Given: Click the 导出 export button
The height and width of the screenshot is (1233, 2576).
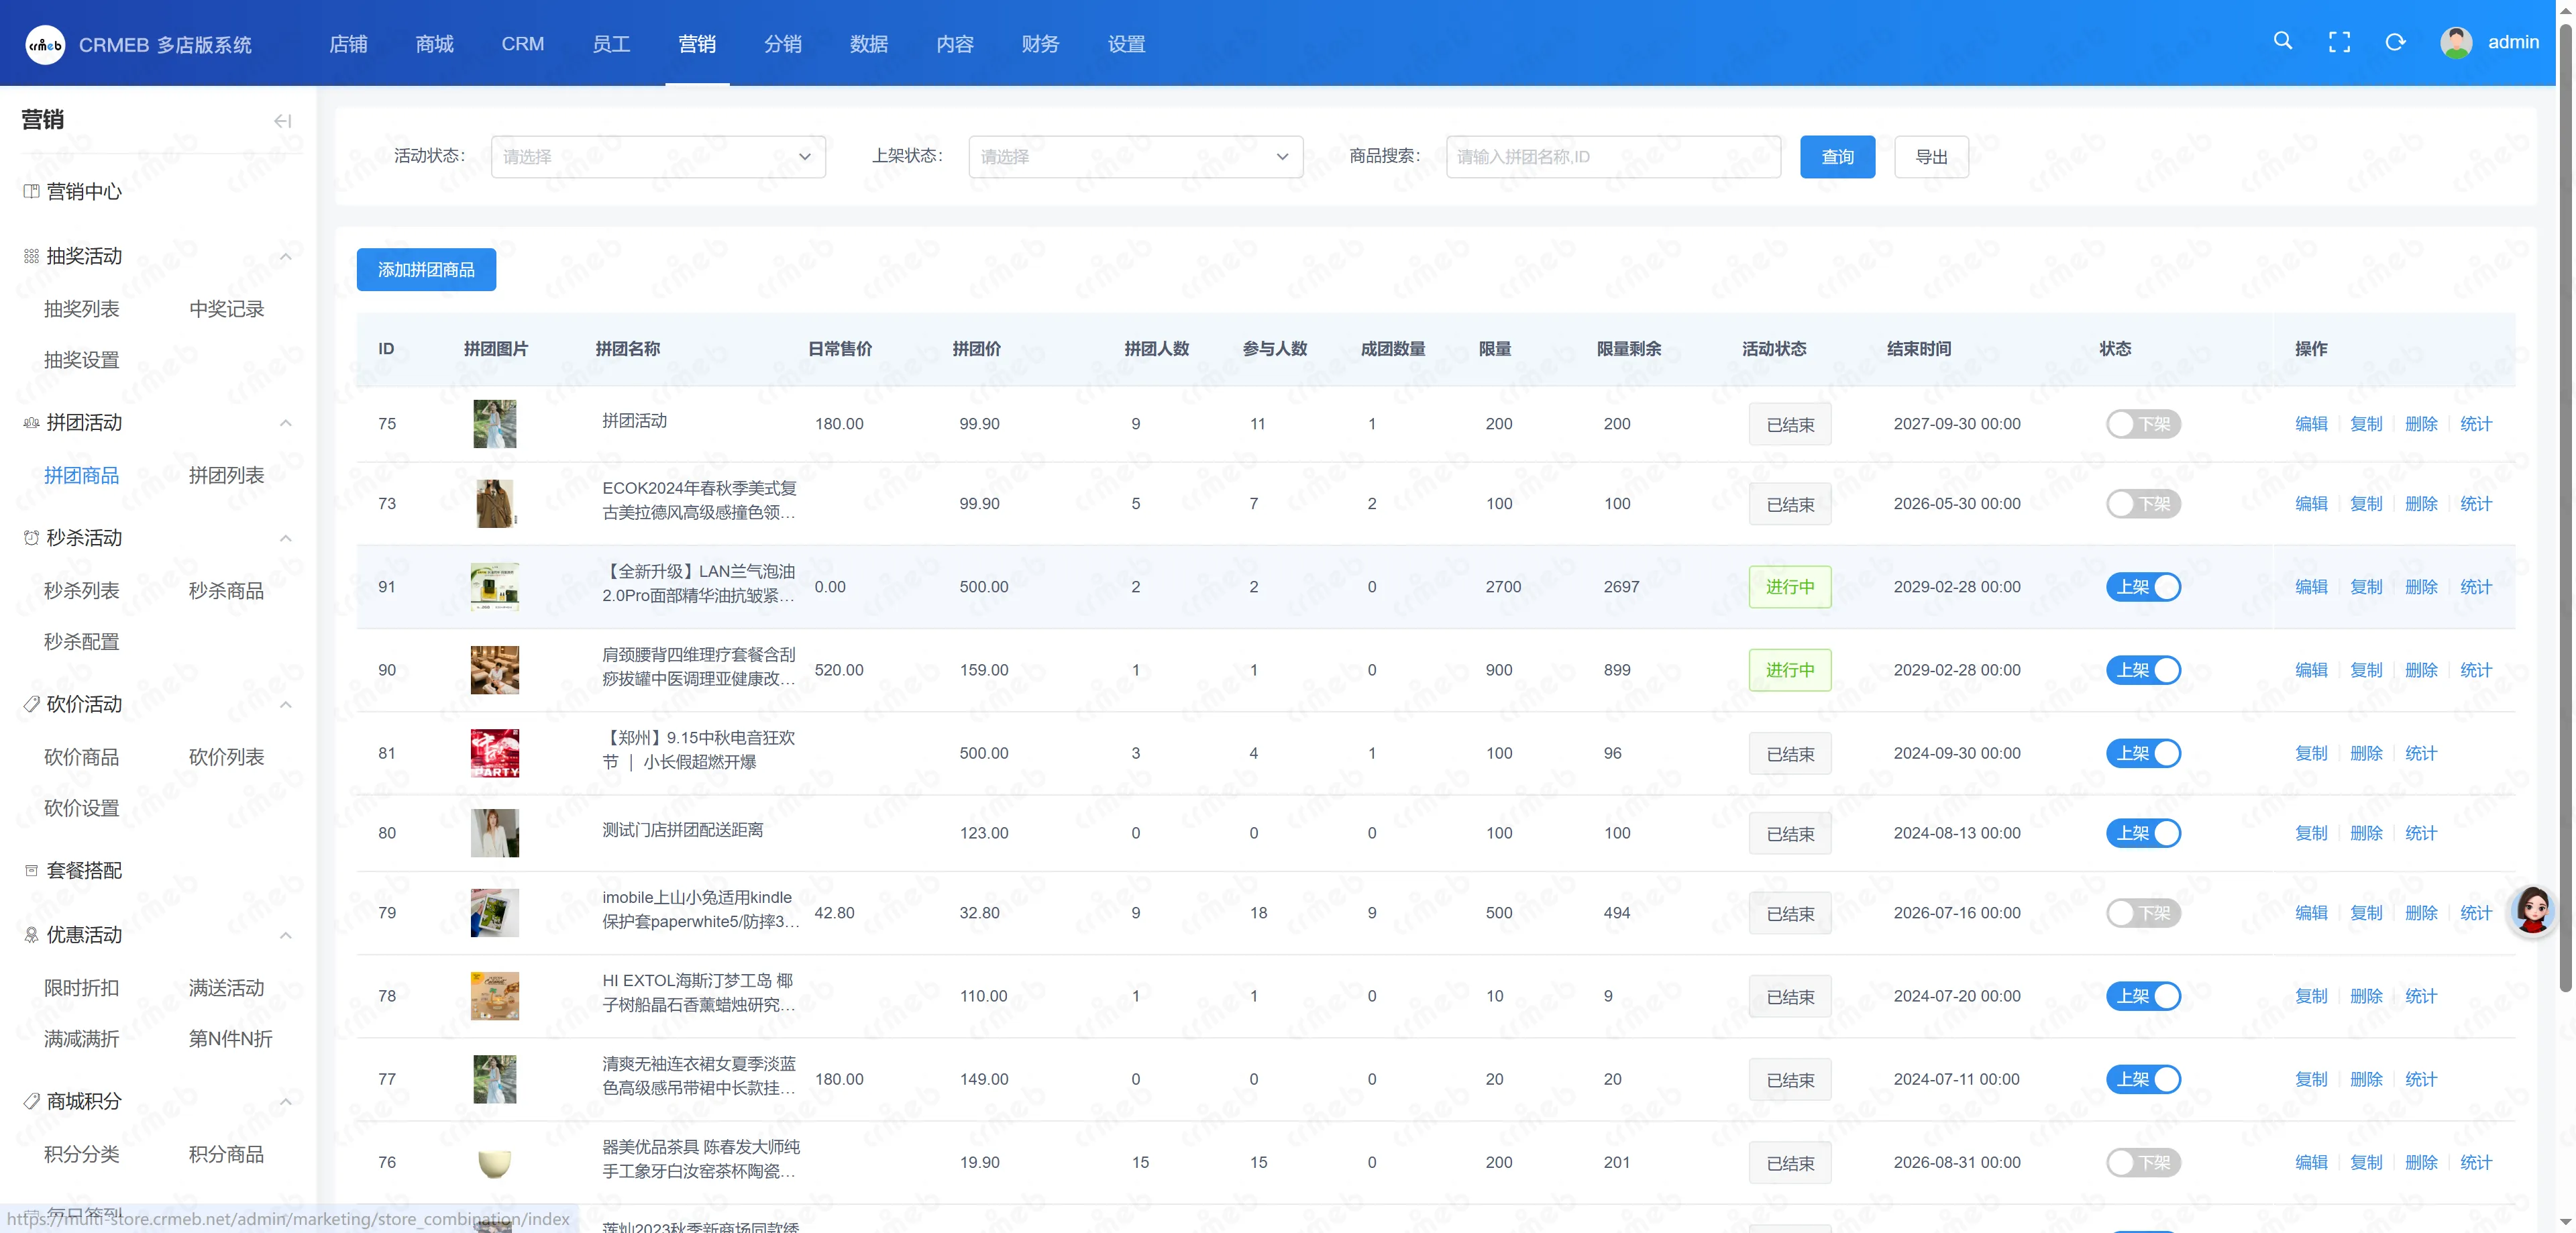Looking at the screenshot, I should click(1931, 157).
